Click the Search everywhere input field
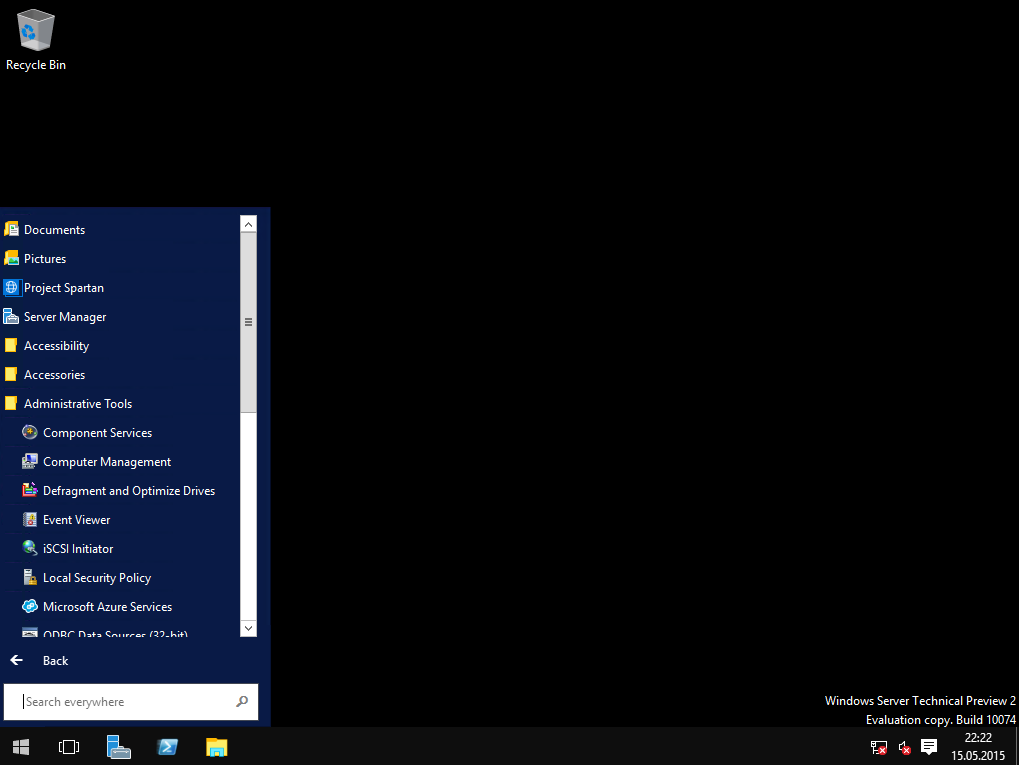This screenshot has width=1019, height=765. [x=131, y=701]
